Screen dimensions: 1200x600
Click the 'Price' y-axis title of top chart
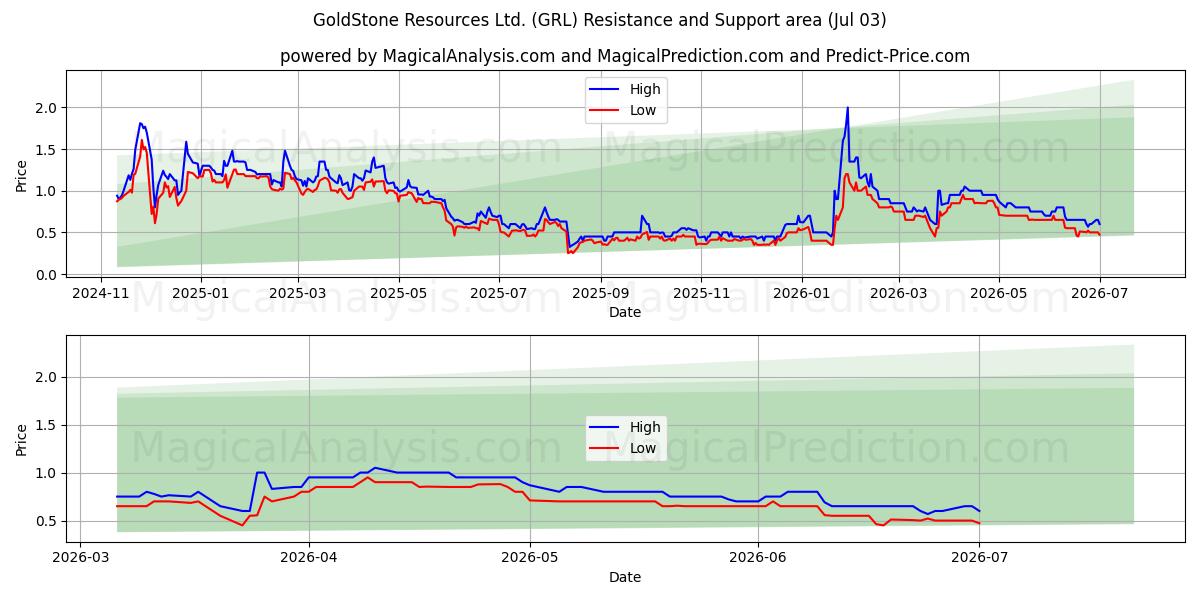pos(22,174)
